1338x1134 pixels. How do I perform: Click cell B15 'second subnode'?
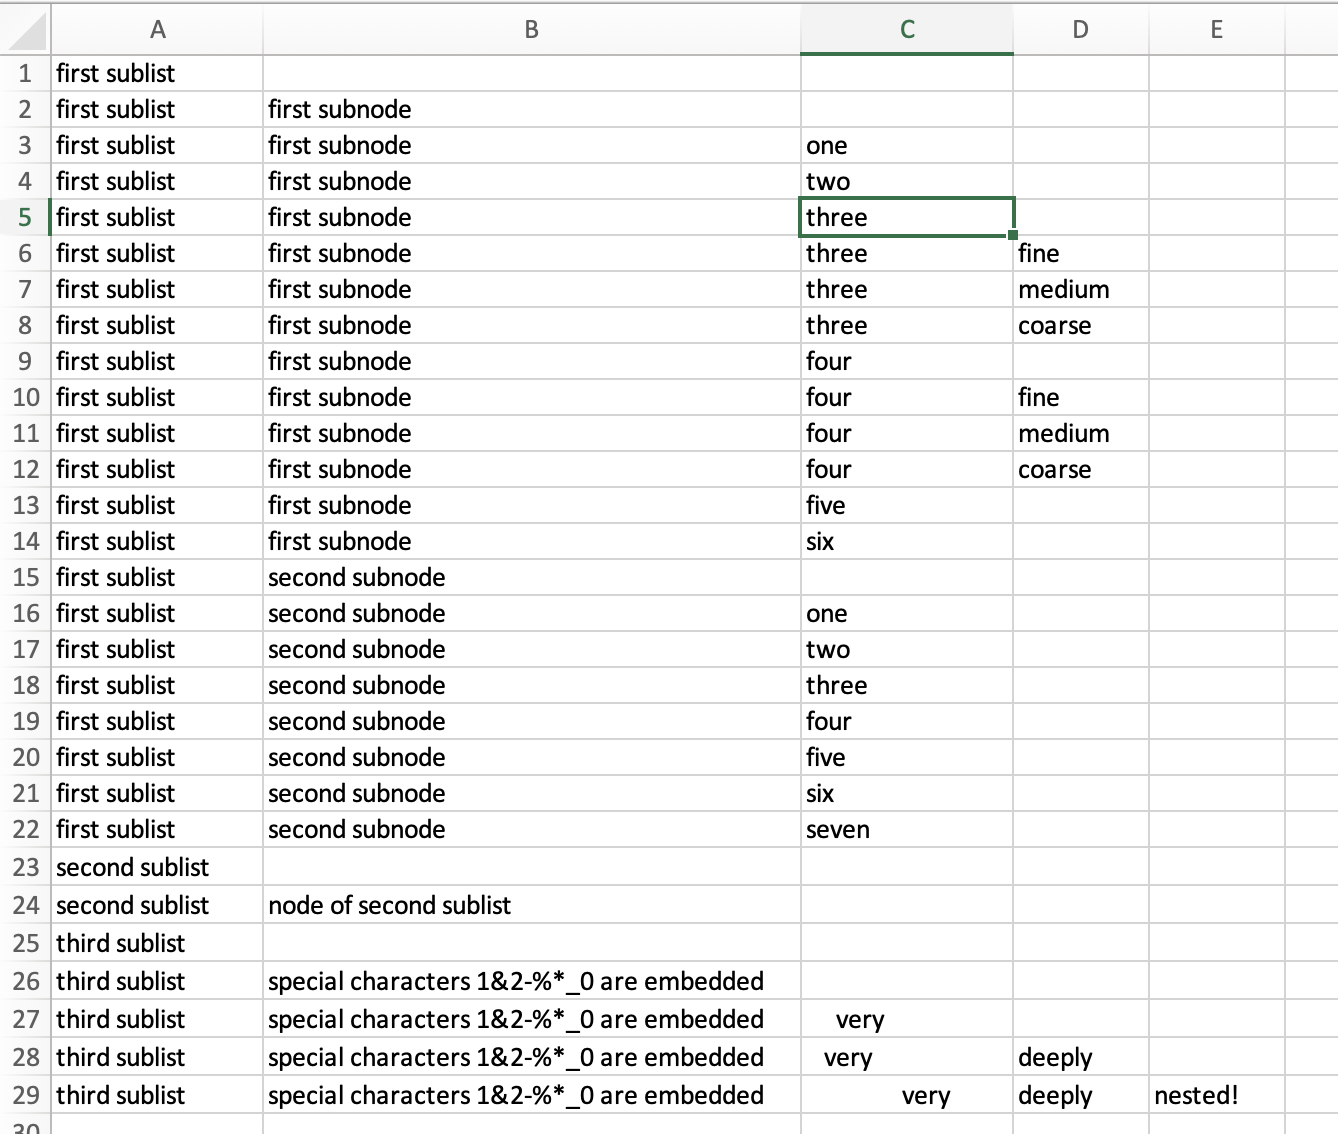tap(532, 577)
